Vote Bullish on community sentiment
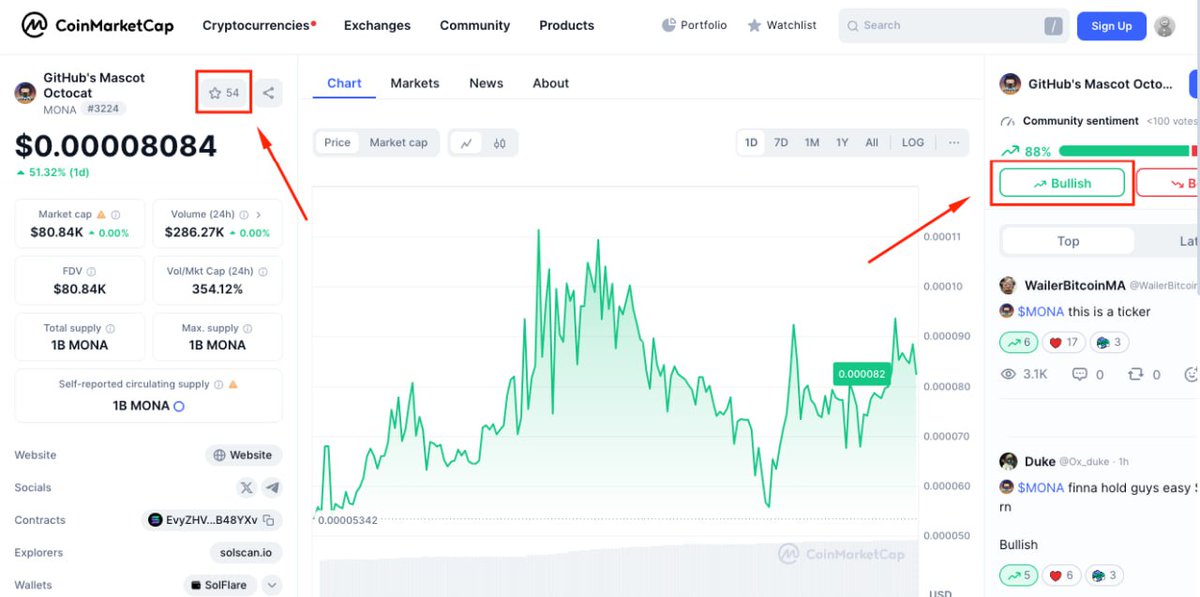The image size is (1200, 597). click(1062, 183)
